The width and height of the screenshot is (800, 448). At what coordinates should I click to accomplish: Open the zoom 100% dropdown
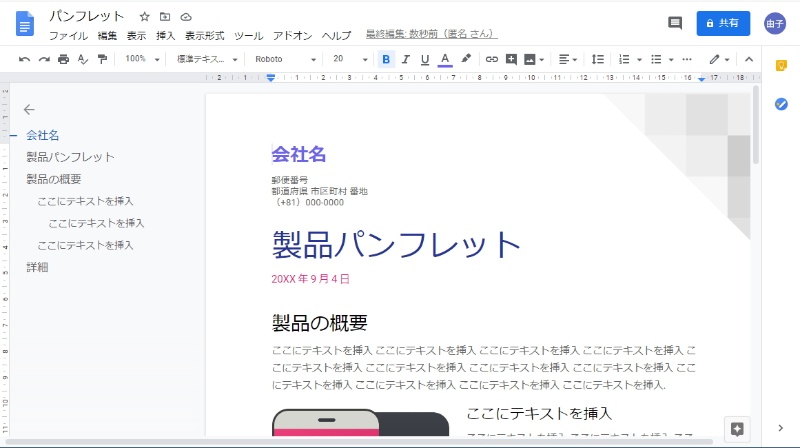tap(139, 59)
